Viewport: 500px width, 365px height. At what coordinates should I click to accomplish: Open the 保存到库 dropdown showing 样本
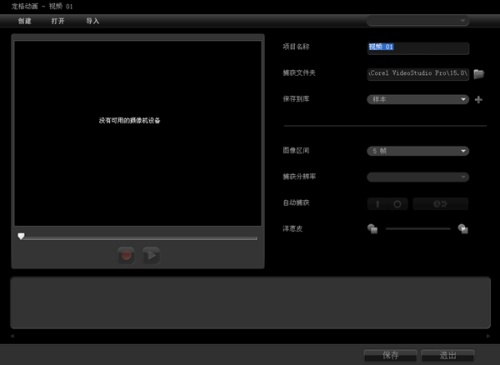coord(418,99)
